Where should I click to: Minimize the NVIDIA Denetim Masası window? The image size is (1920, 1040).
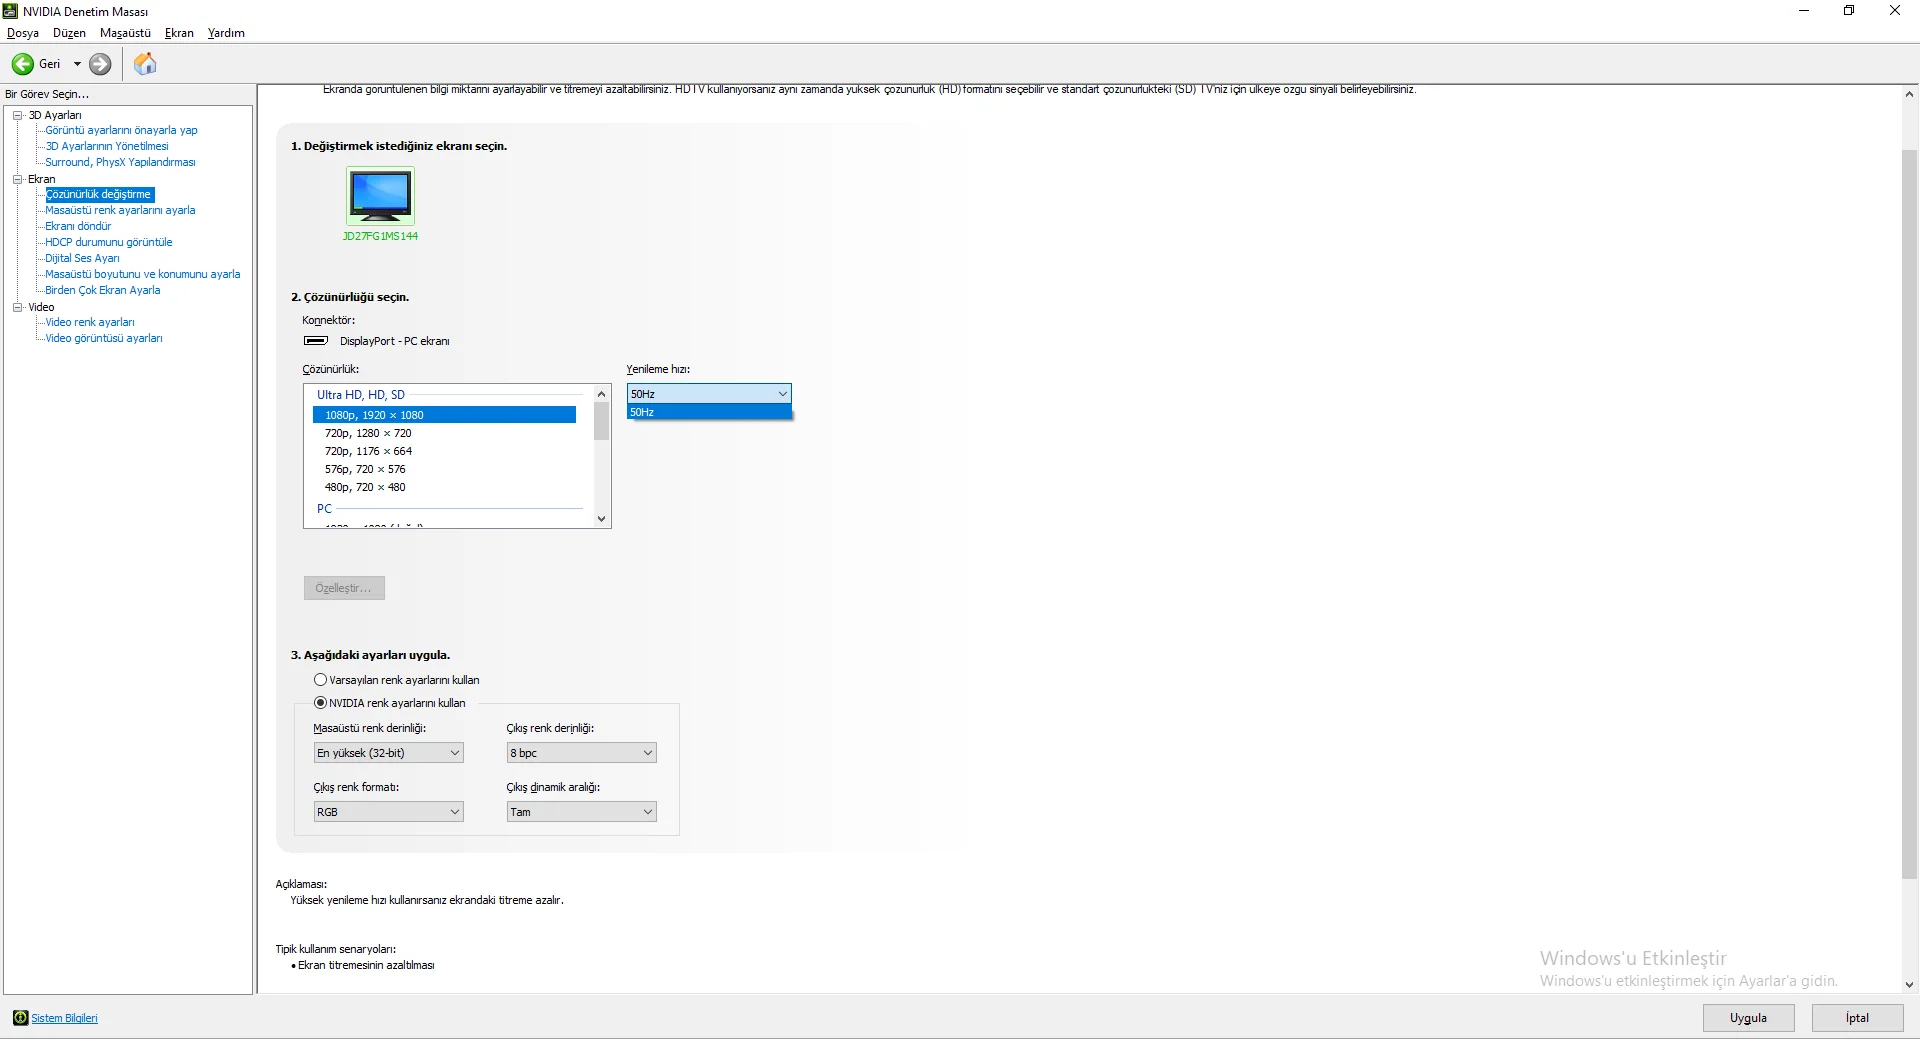click(x=1804, y=11)
